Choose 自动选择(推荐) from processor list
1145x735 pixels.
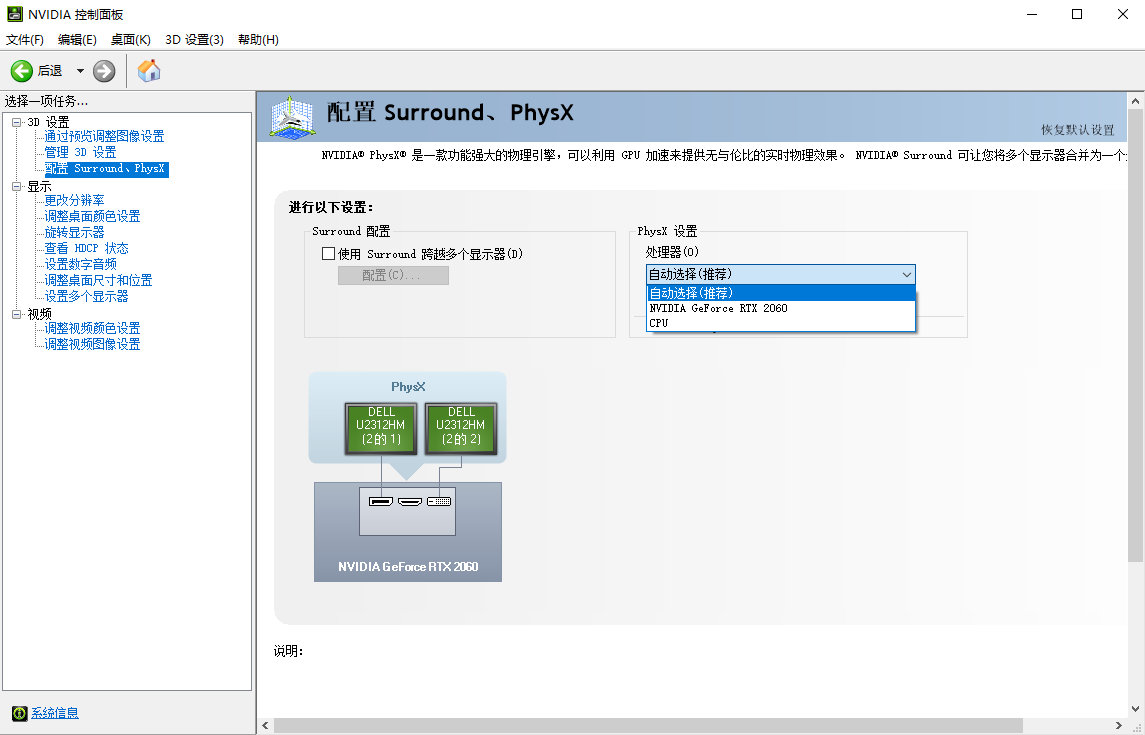[781, 293]
